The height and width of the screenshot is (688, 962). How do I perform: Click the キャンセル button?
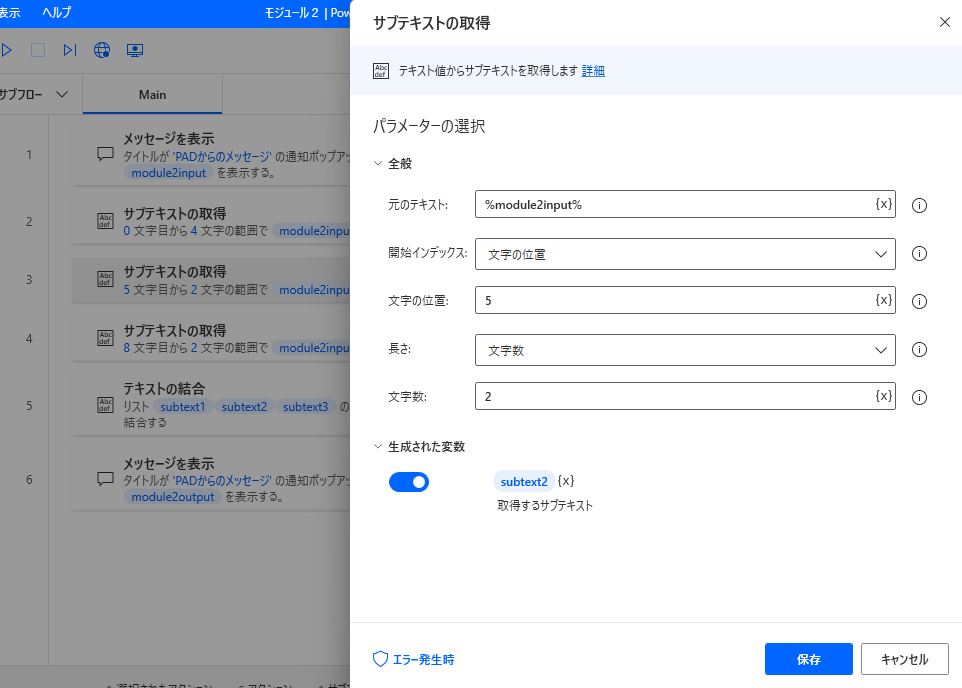pyautogui.click(x=905, y=659)
